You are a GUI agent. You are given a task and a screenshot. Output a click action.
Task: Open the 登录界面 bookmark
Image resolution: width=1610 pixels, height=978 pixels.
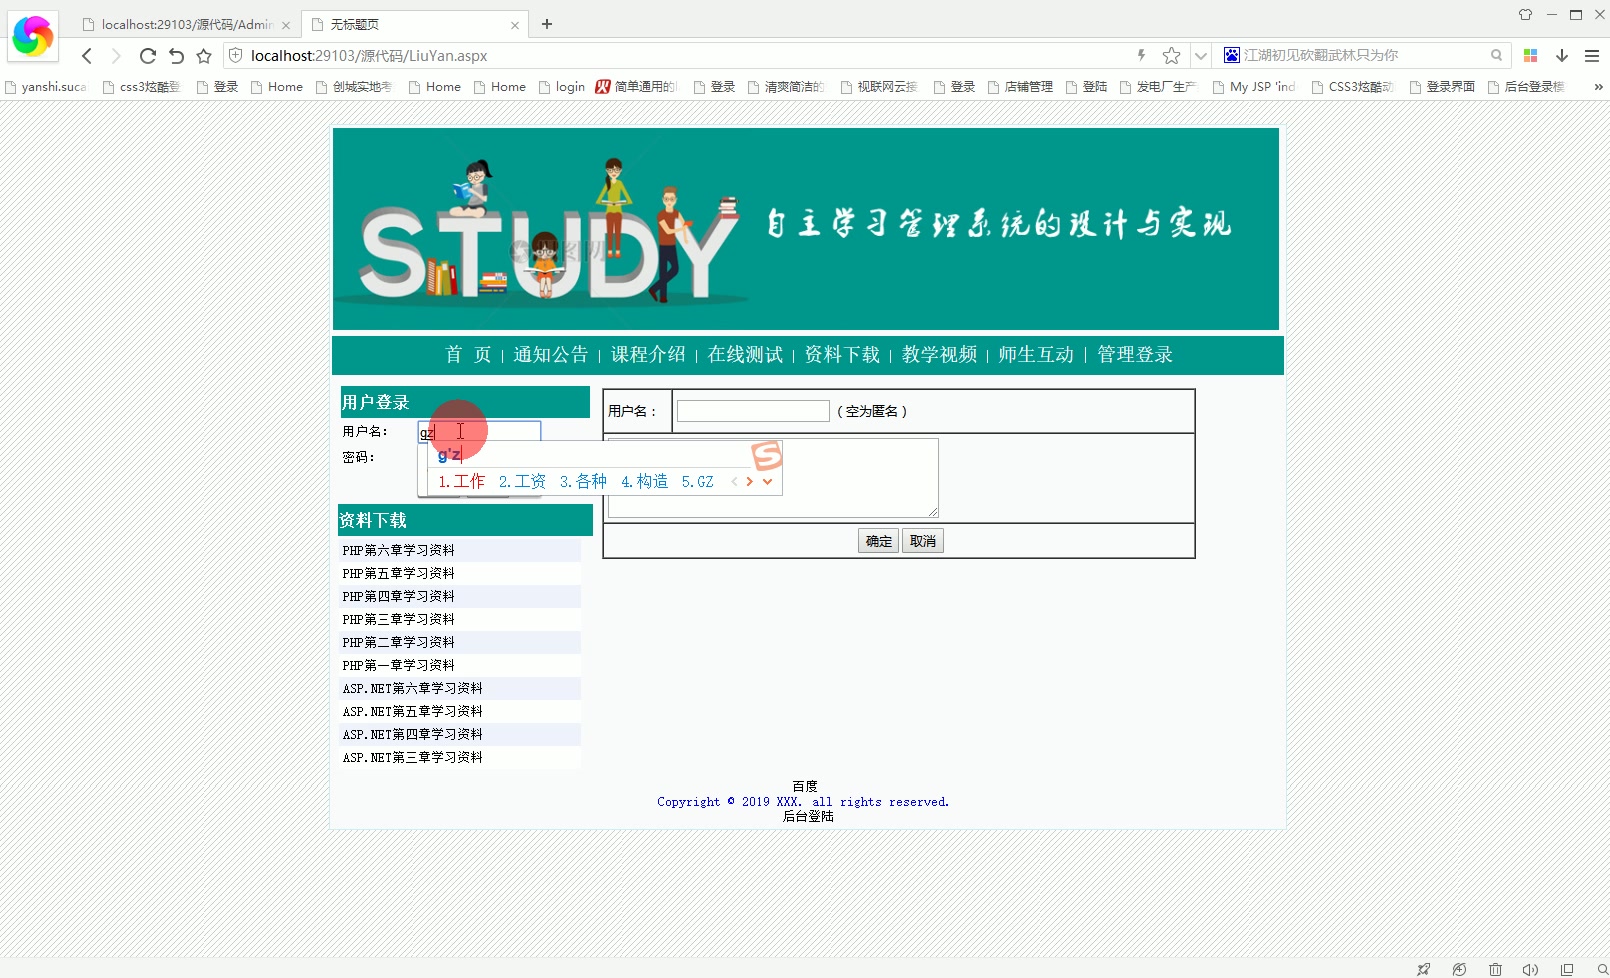pos(1442,87)
